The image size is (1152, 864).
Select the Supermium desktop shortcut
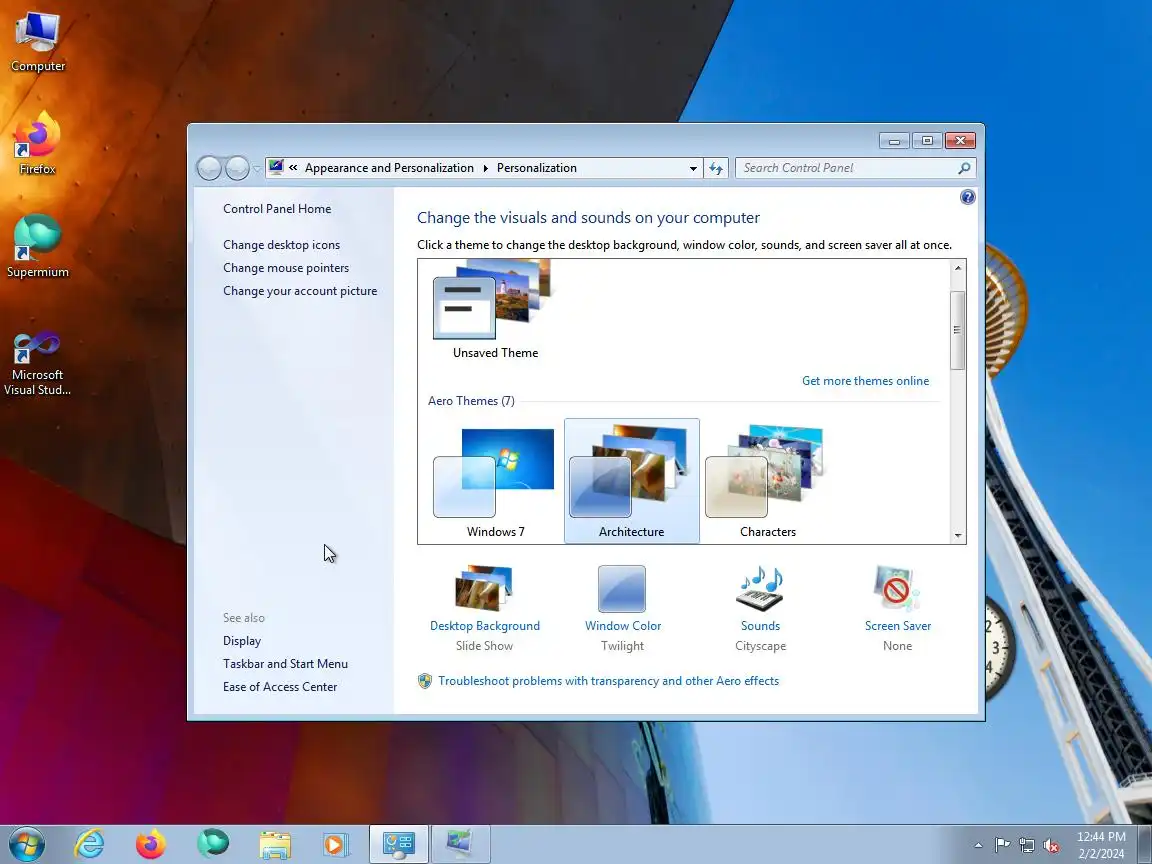(37, 246)
